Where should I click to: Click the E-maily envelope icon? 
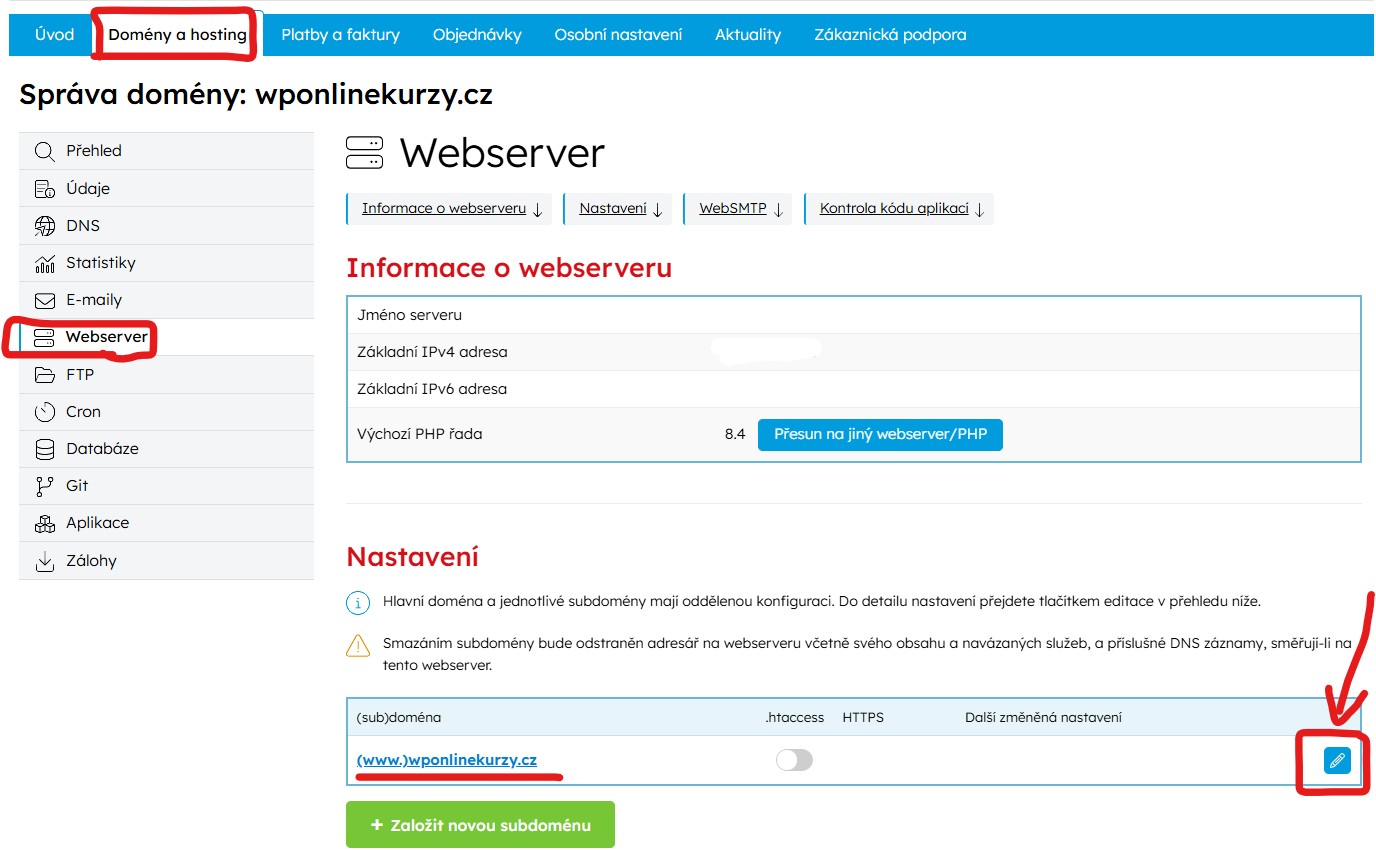tap(44, 300)
